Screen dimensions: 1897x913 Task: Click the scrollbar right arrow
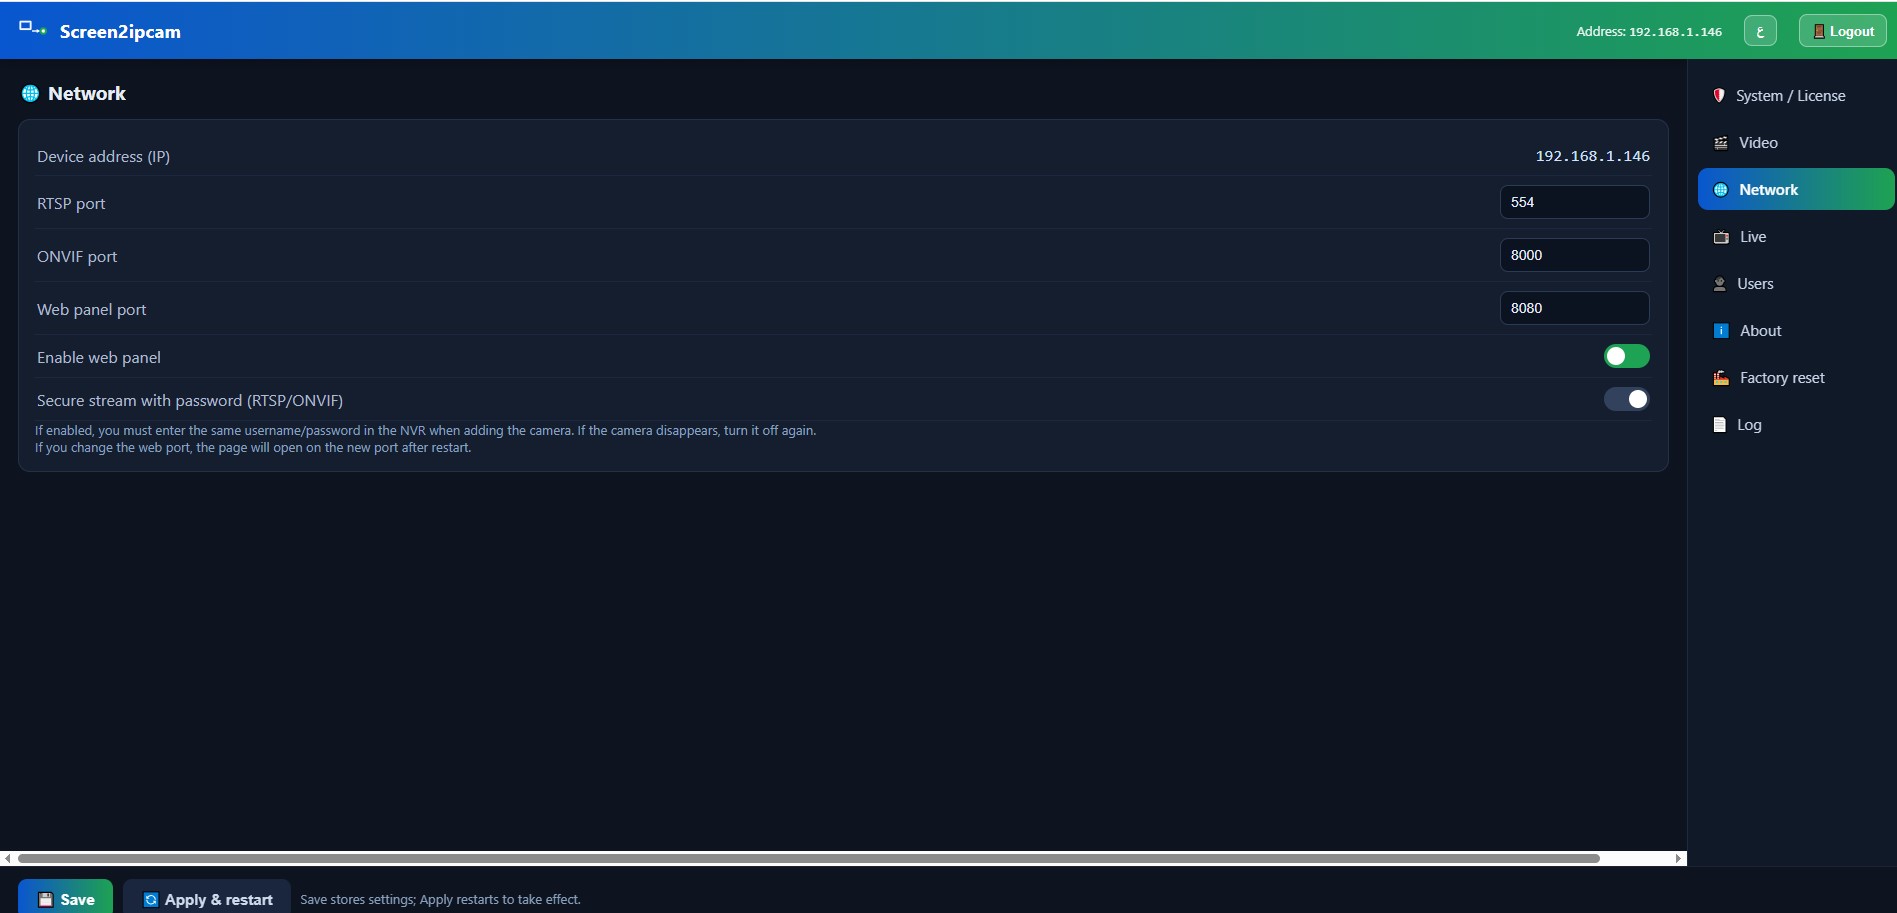[1679, 858]
